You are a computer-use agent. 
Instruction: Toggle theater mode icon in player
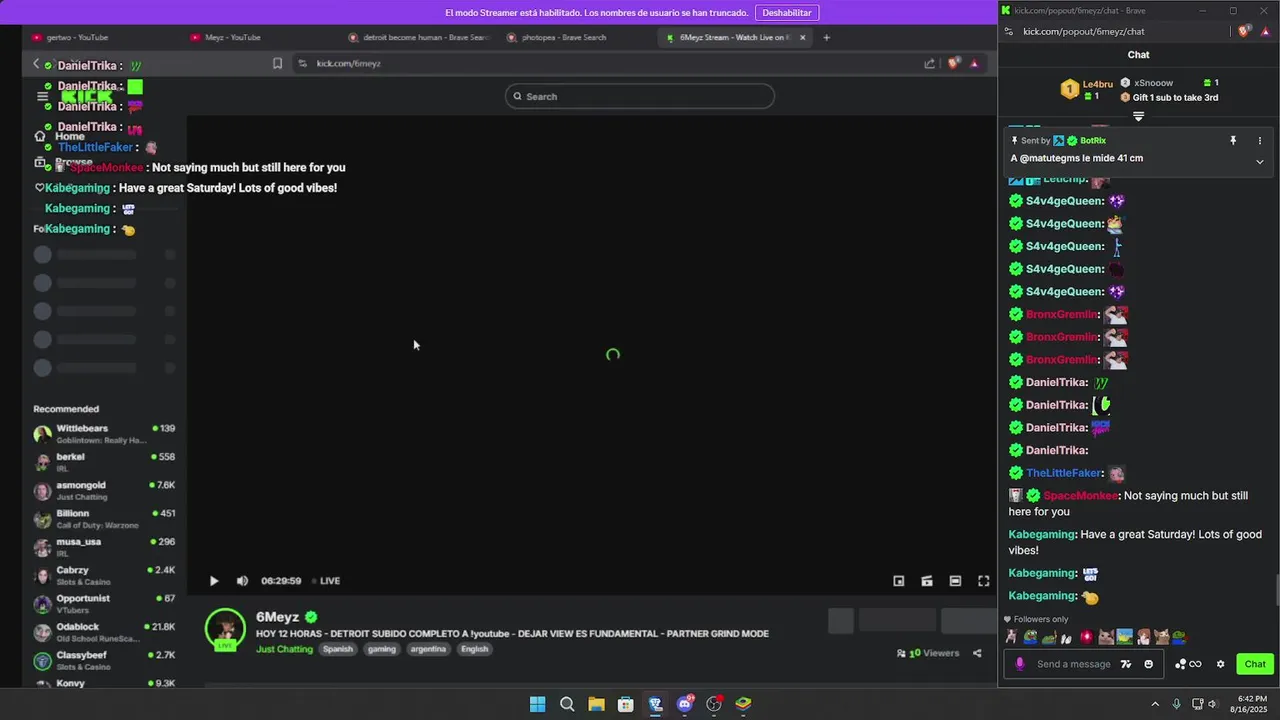click(955, 581)
